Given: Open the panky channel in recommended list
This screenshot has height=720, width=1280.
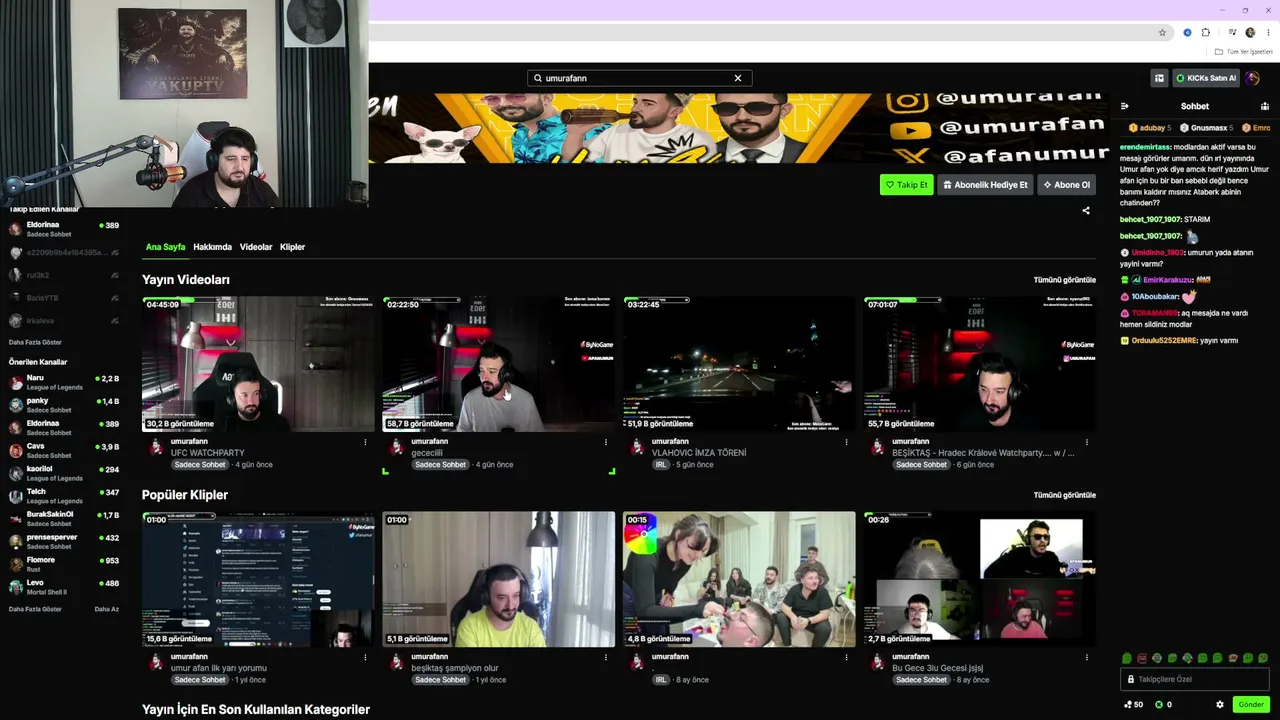Looking at the screenshot, I should point(64,405).
